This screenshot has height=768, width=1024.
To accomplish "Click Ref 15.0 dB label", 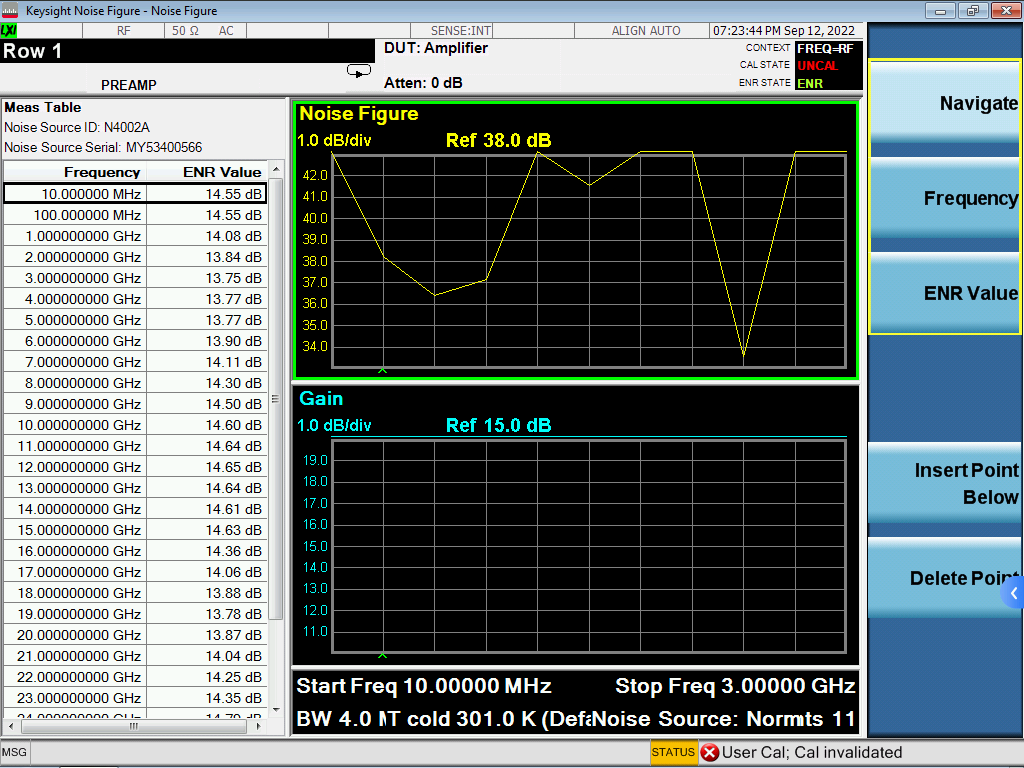I will click(x=498, y=425).
